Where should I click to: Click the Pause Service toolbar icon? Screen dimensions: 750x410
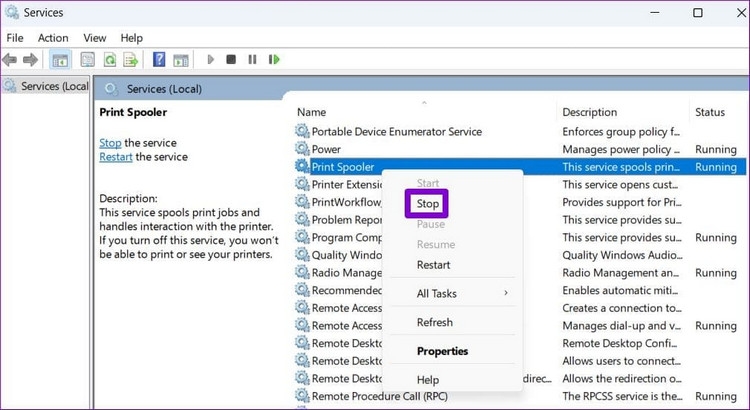point(254,60)
